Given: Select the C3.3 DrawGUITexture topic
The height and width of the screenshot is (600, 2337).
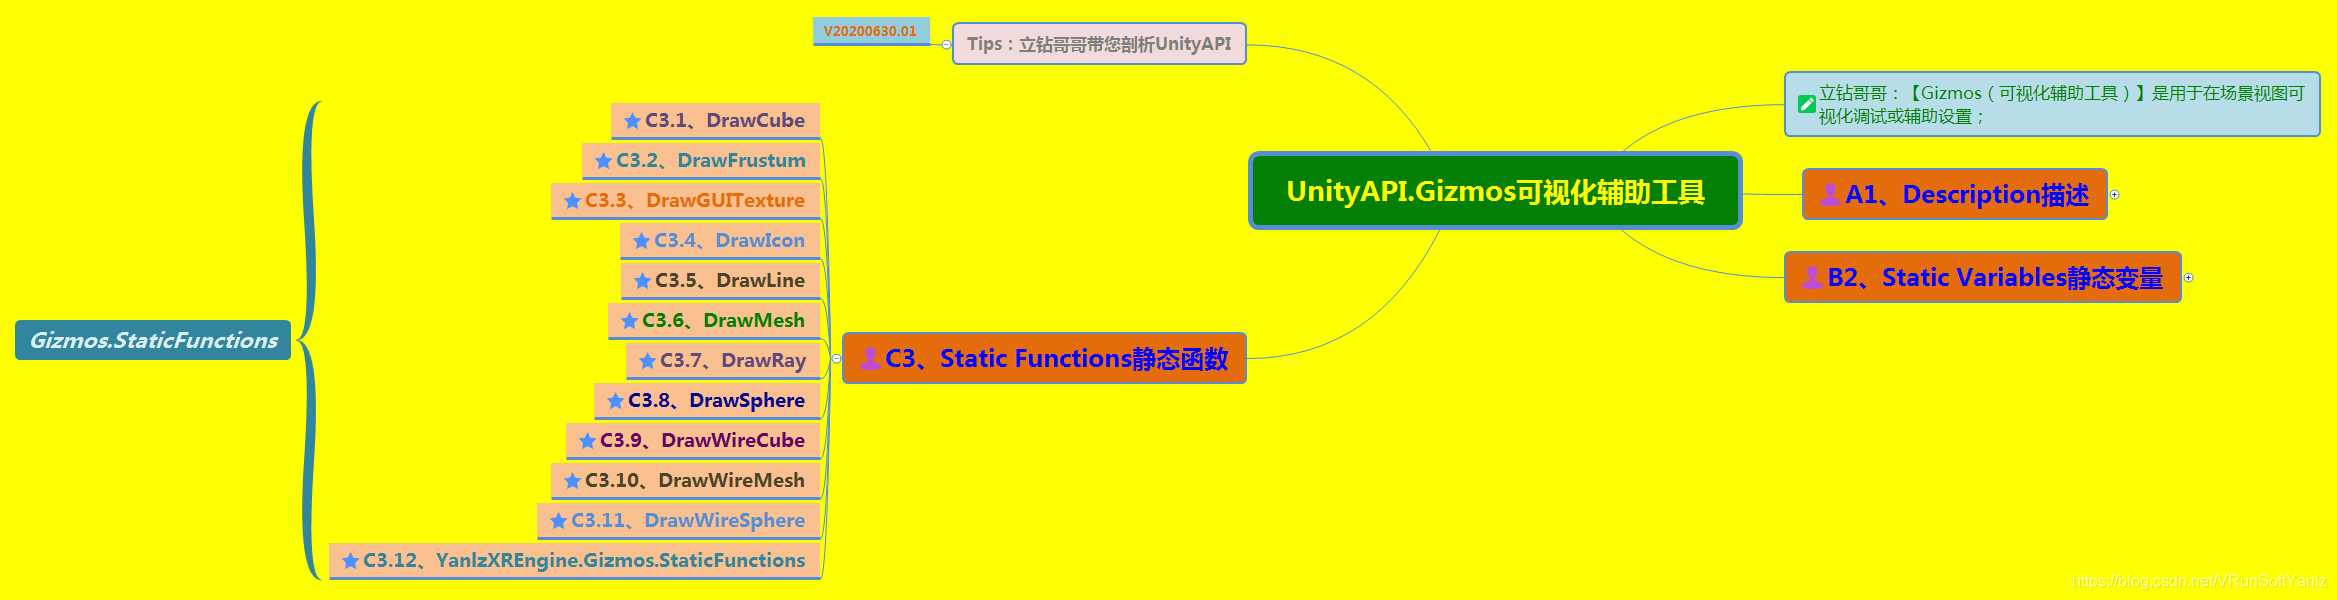Looking at the screenshot, I should click(x=685, y=201).
